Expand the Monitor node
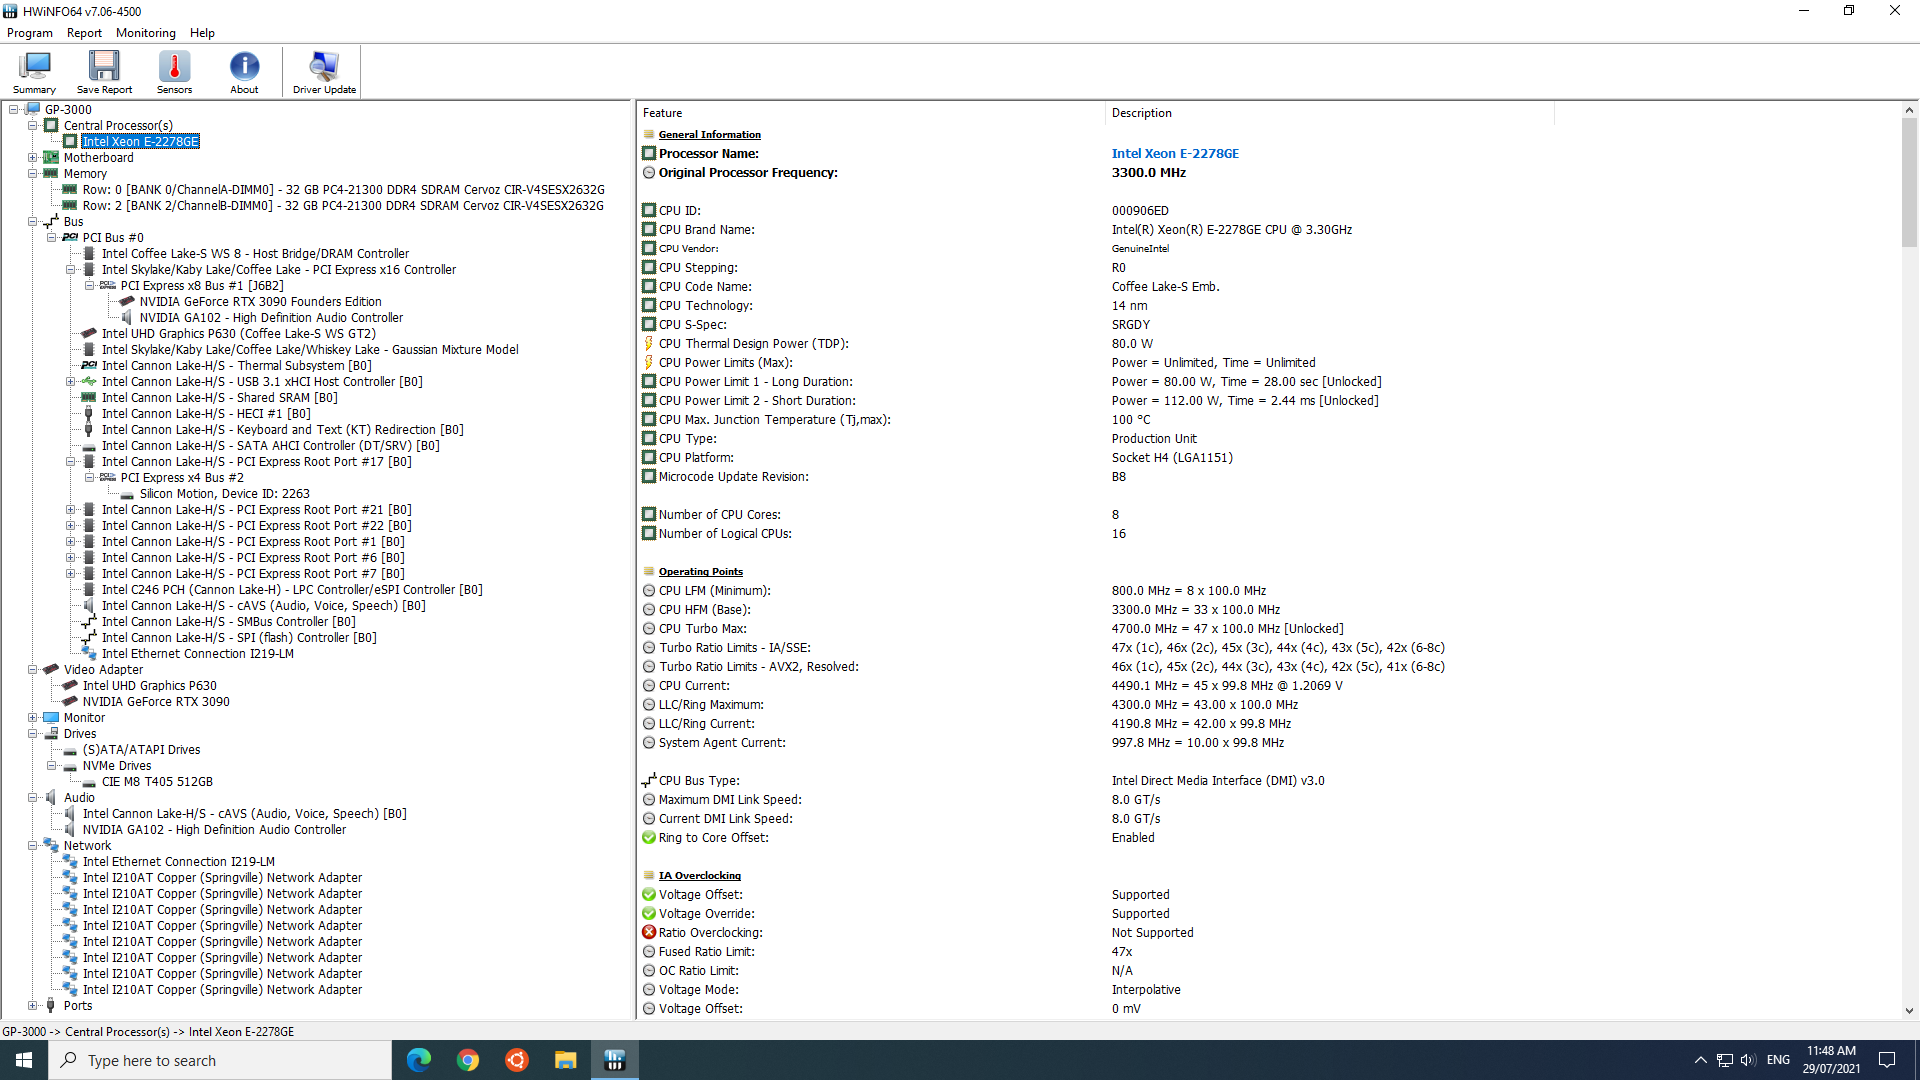Screen dimensions: 1920x1080 [x=33, y=717]
